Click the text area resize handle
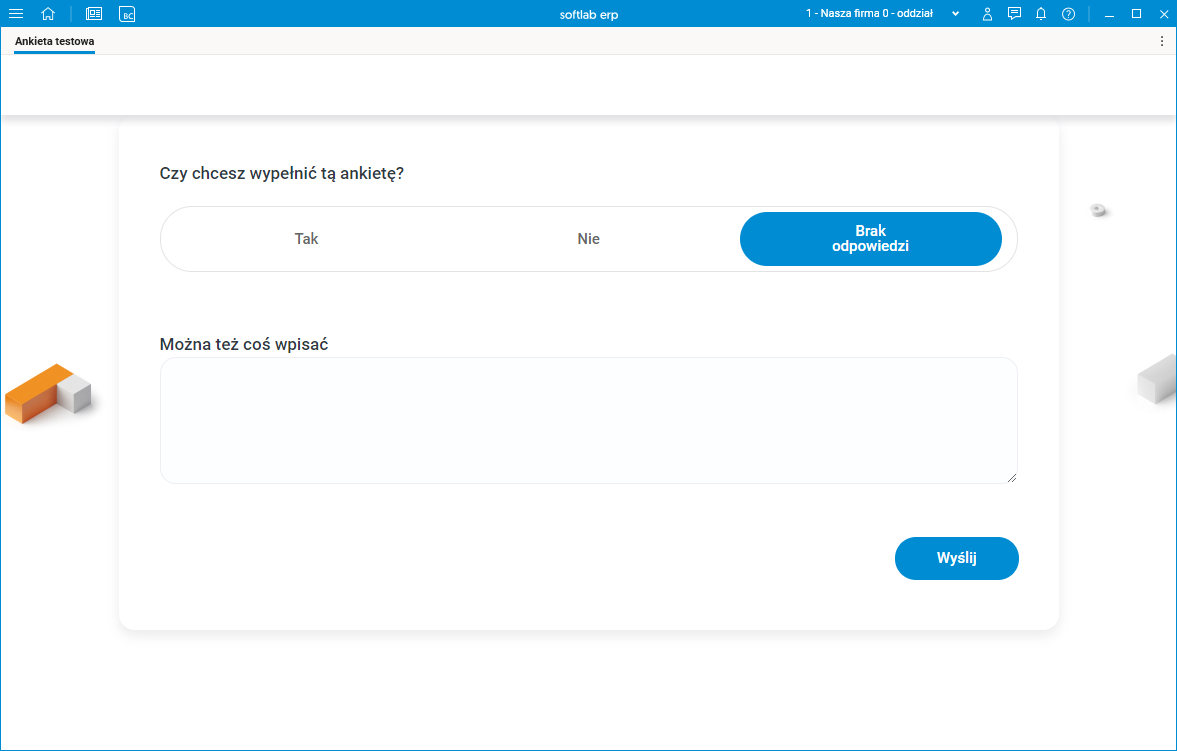Viewport: 1177px width, 751px height. (1012, 478)
